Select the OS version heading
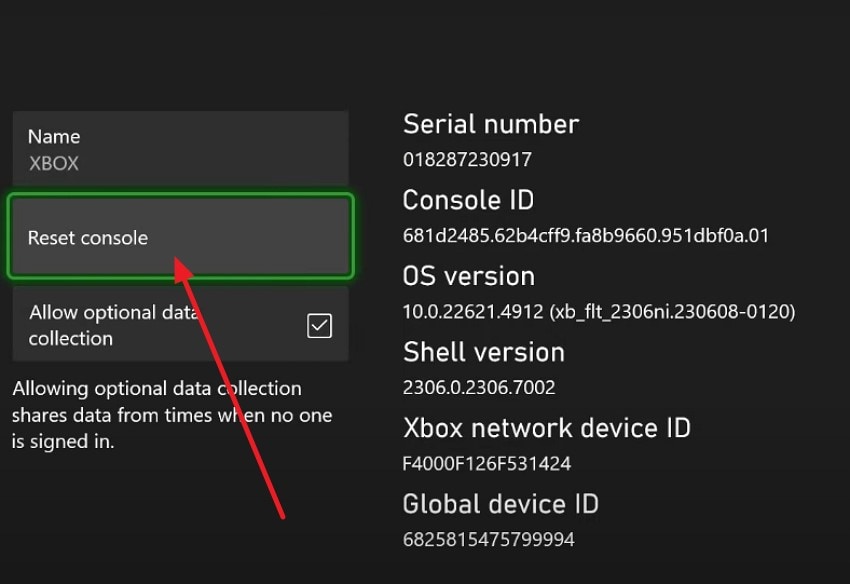This screenshot has height=584, width=850. click(468, 275)
